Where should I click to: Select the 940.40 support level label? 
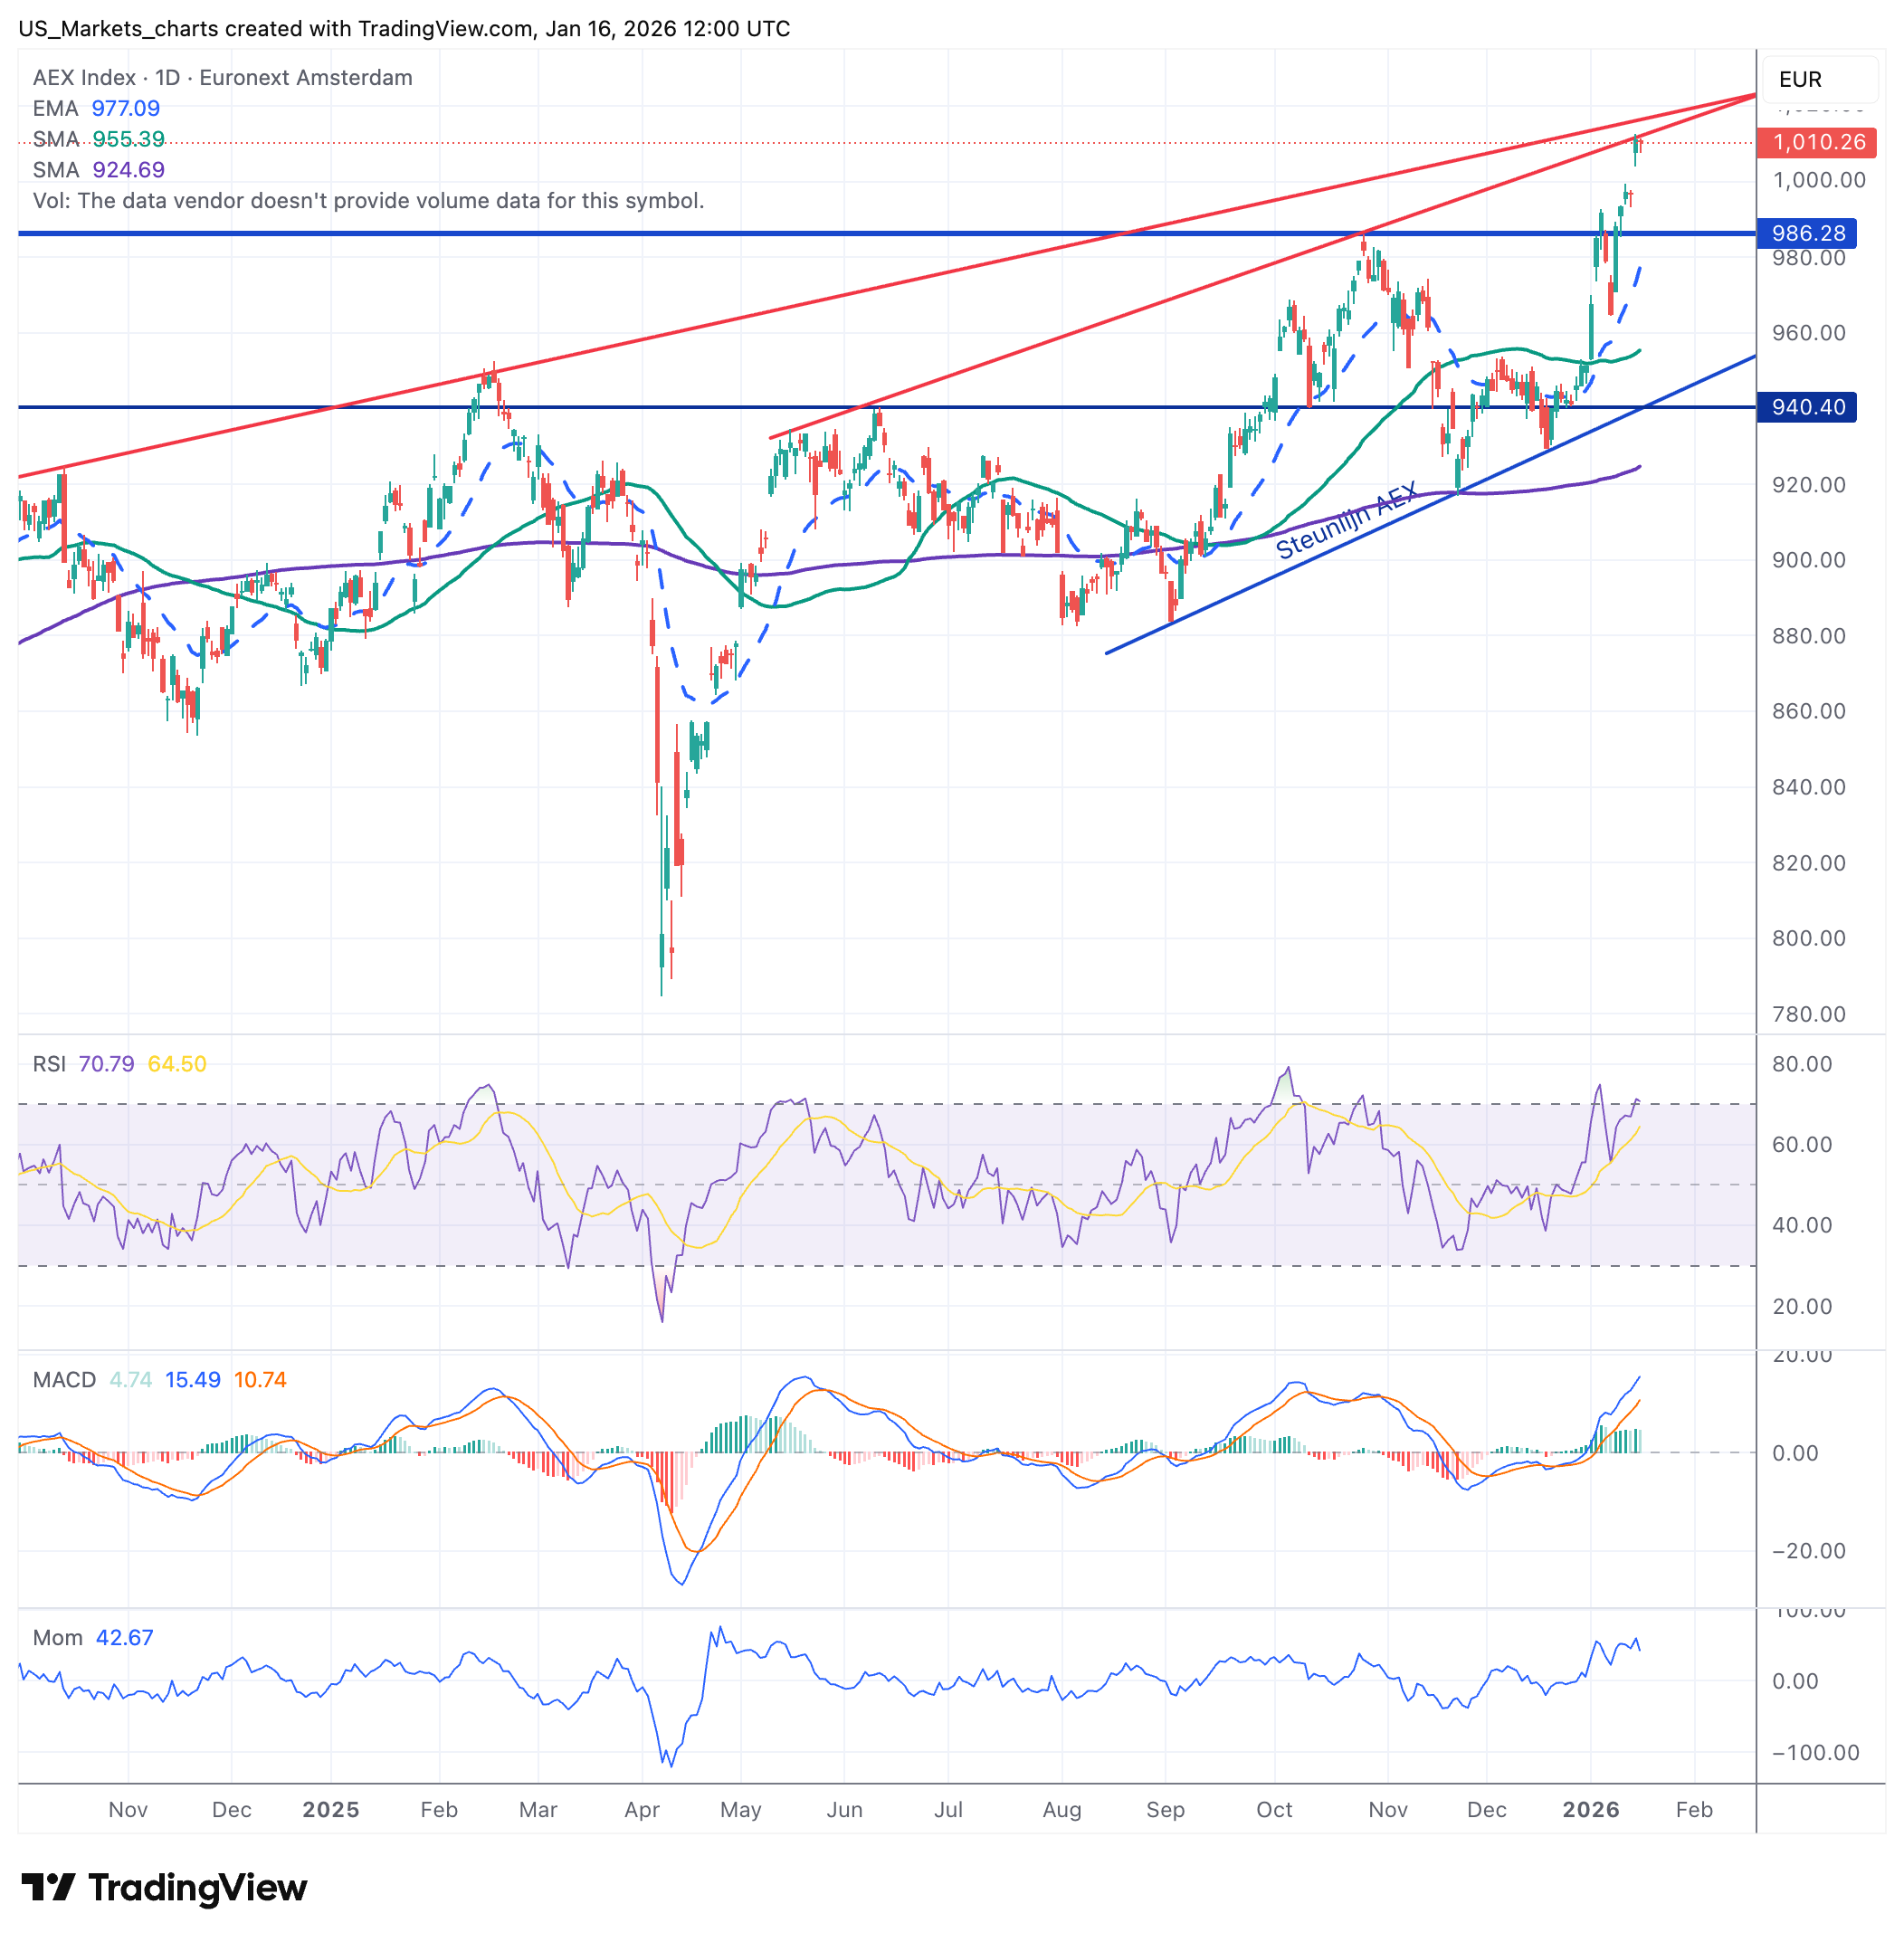1807,407
